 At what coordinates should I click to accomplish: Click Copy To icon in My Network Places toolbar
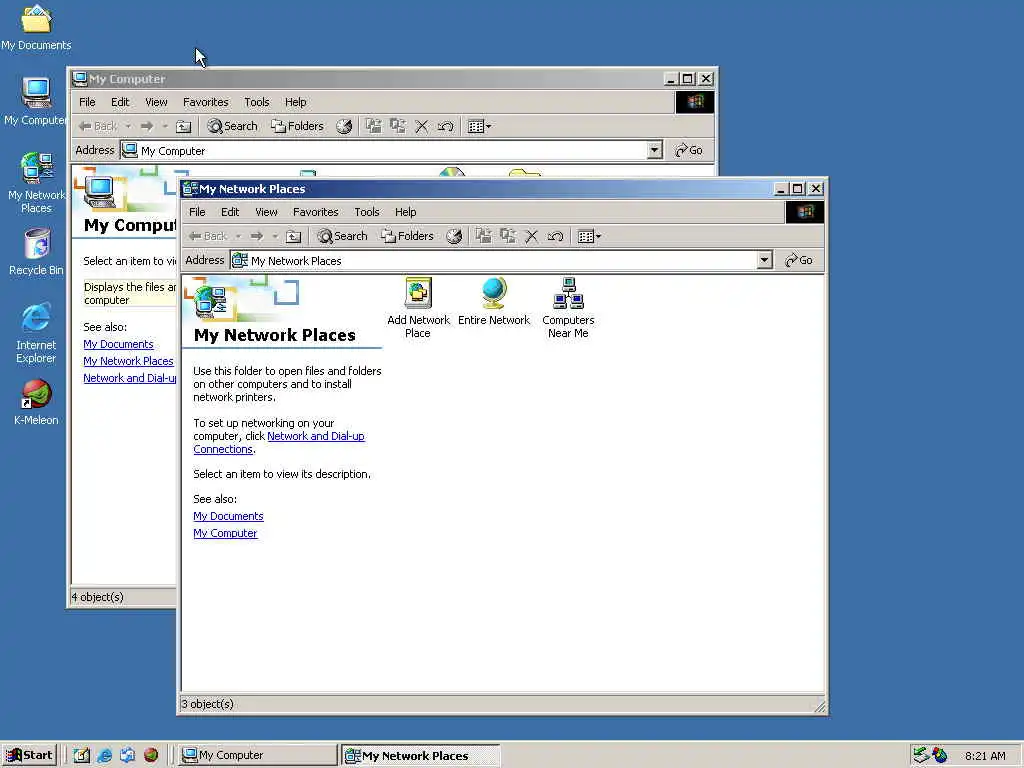[x=508, y=236]
